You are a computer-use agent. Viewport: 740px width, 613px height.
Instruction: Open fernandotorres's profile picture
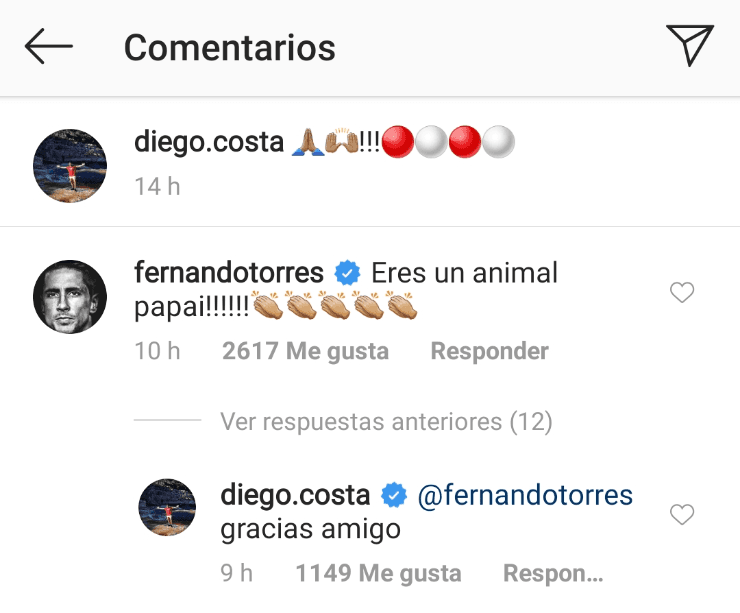pyautogui.click(x=70, y=297)
